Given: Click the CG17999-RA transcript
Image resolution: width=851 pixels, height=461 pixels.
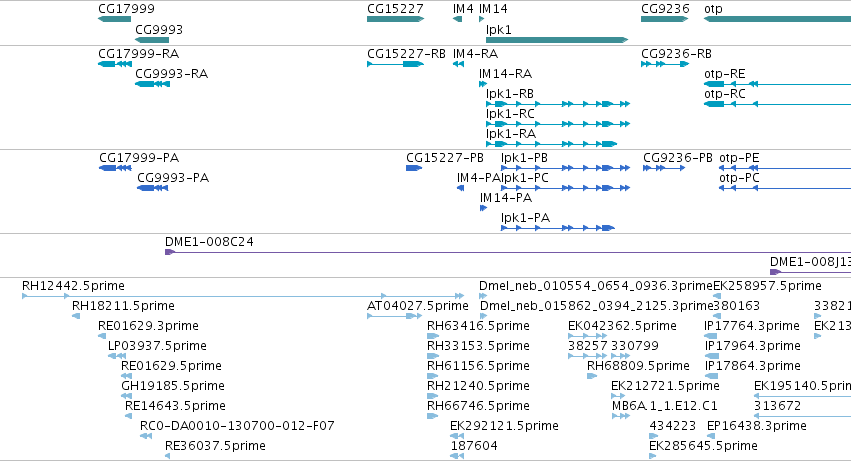Looking at the screenshot, I should tap(115, 64).
